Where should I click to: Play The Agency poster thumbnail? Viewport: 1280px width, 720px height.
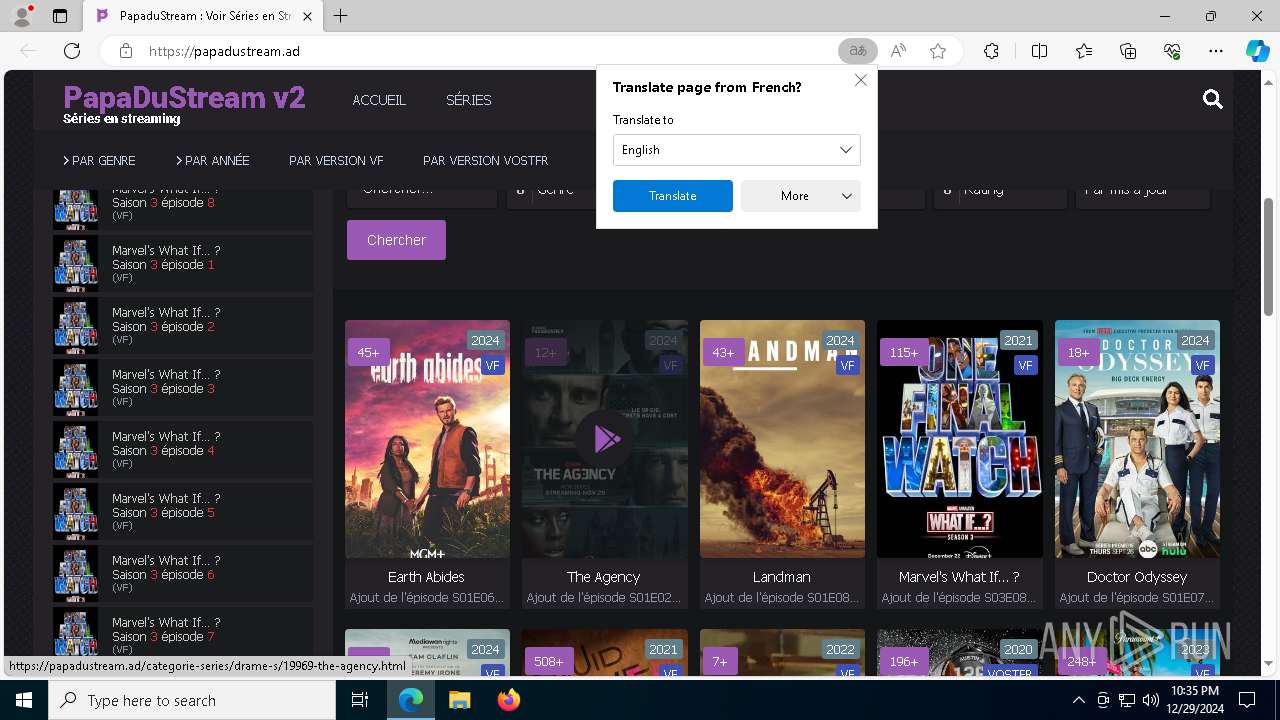(605, 439)
